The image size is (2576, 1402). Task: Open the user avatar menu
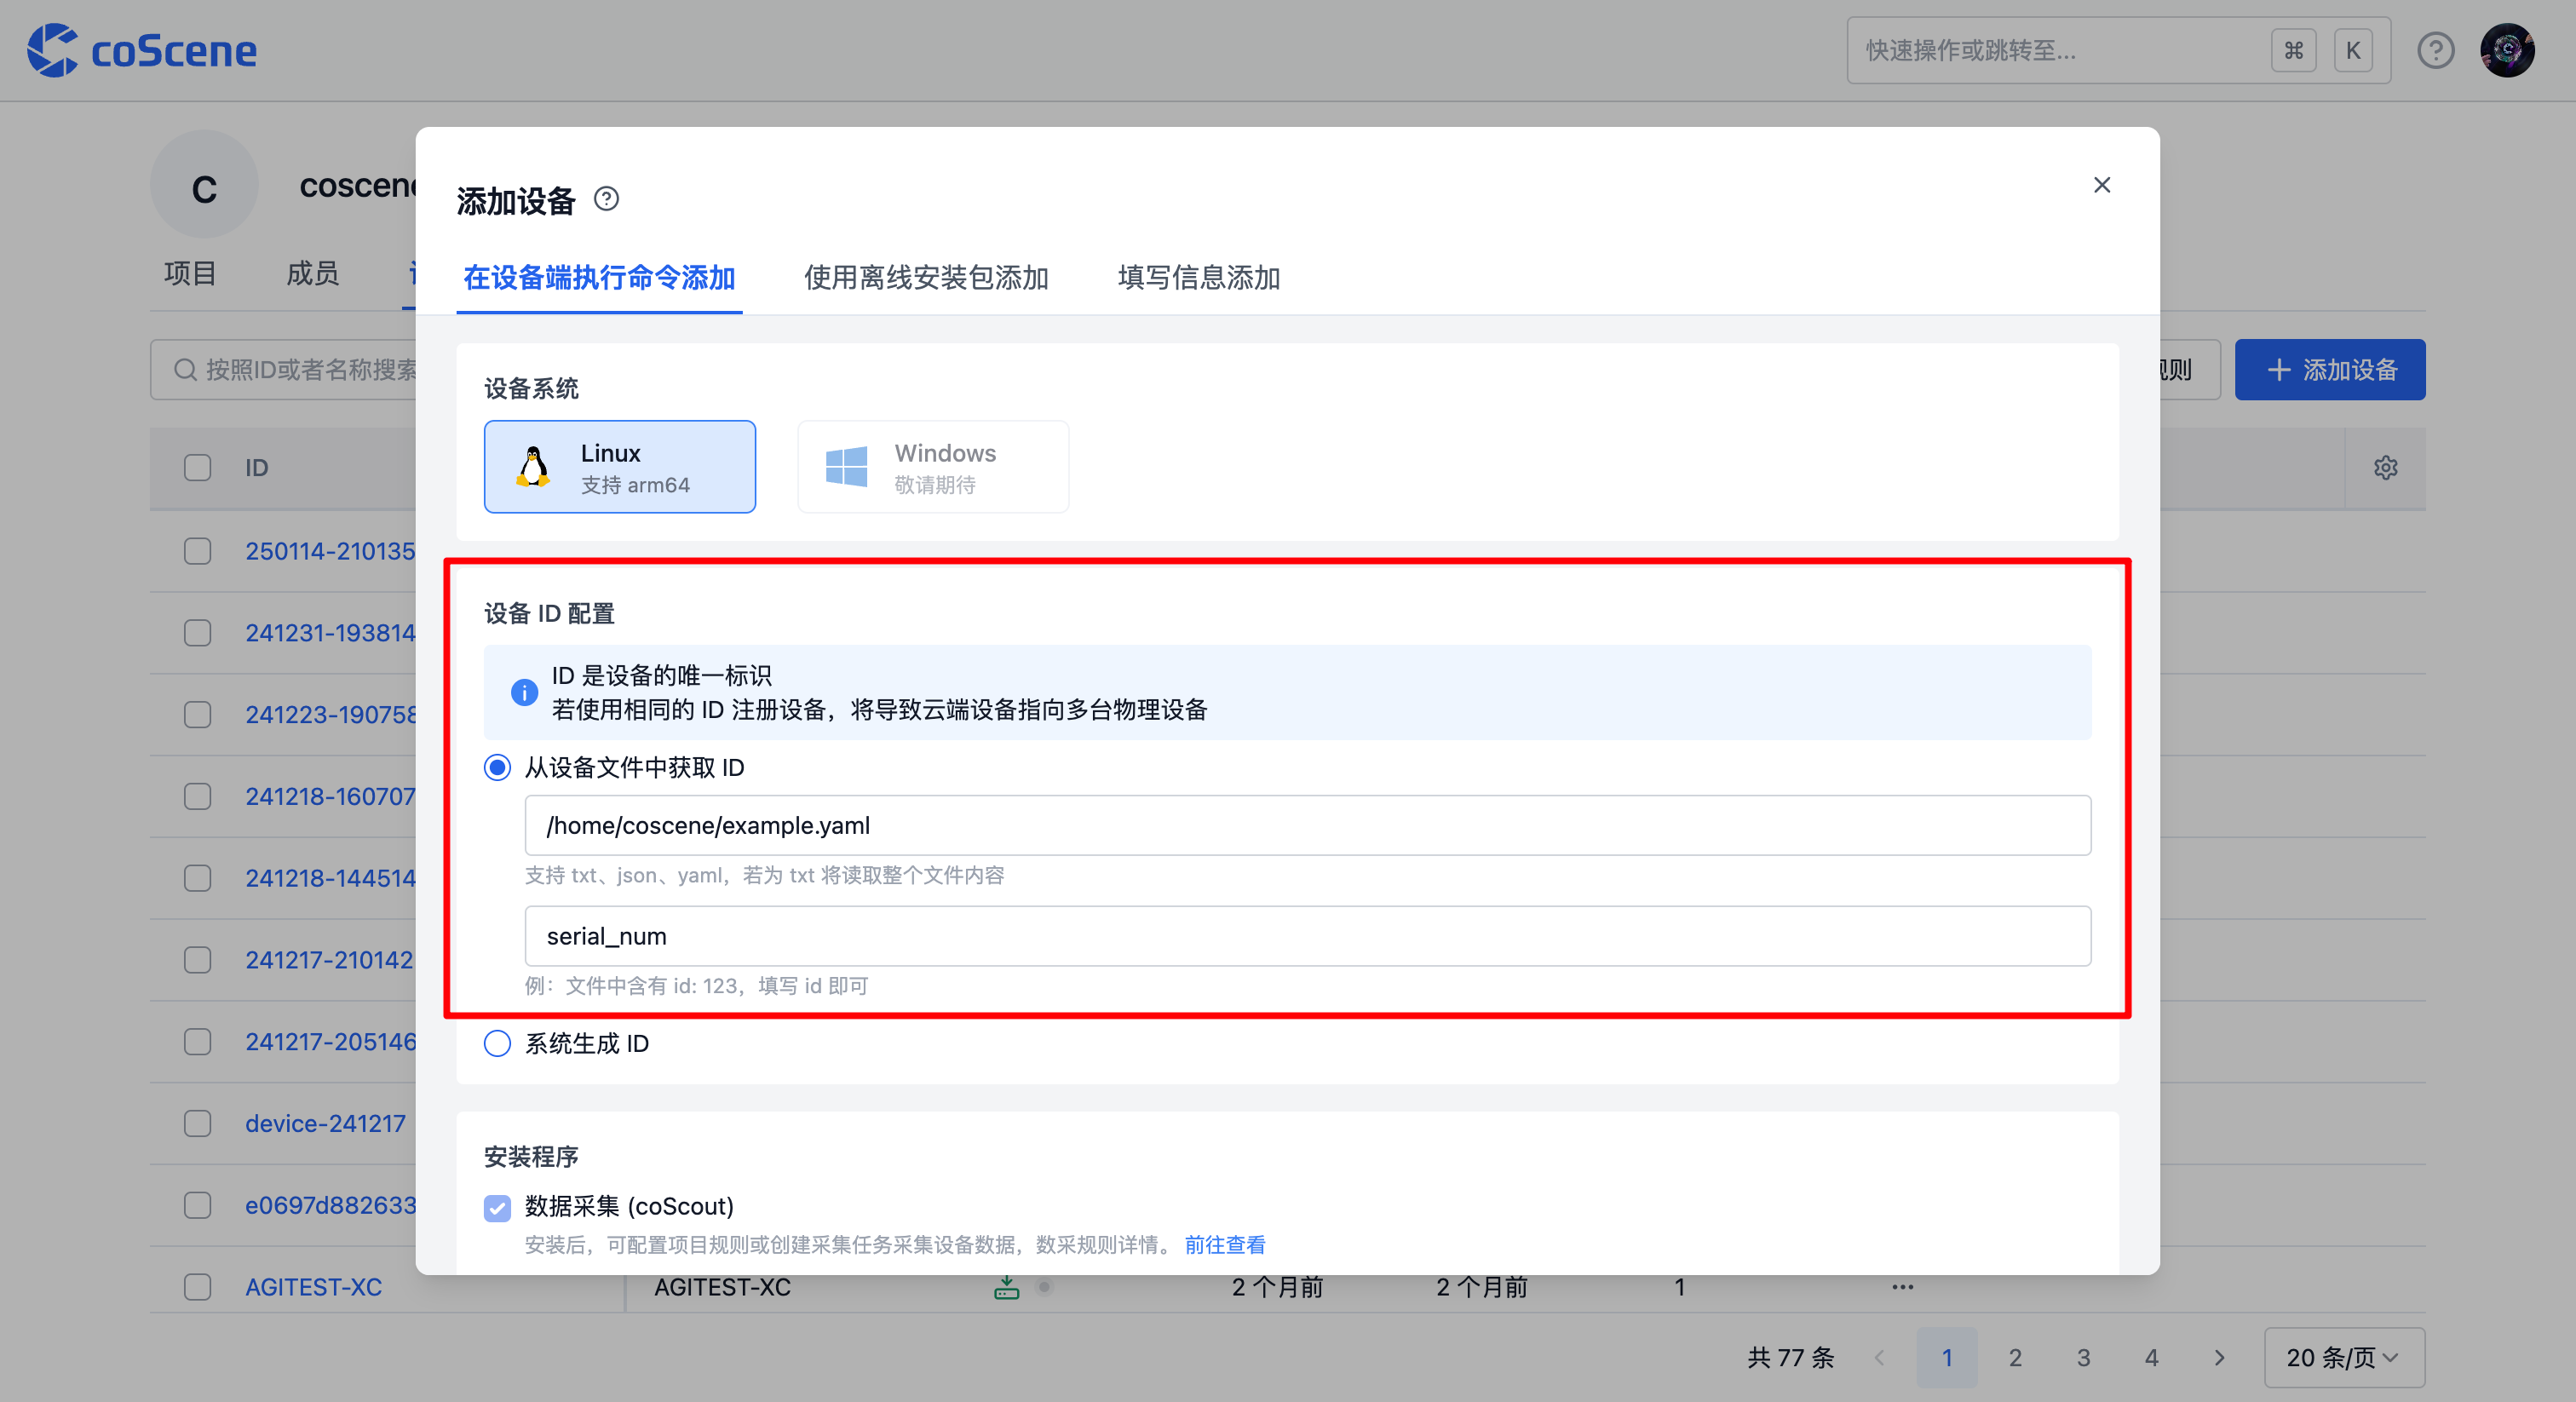pos(2507,50)
